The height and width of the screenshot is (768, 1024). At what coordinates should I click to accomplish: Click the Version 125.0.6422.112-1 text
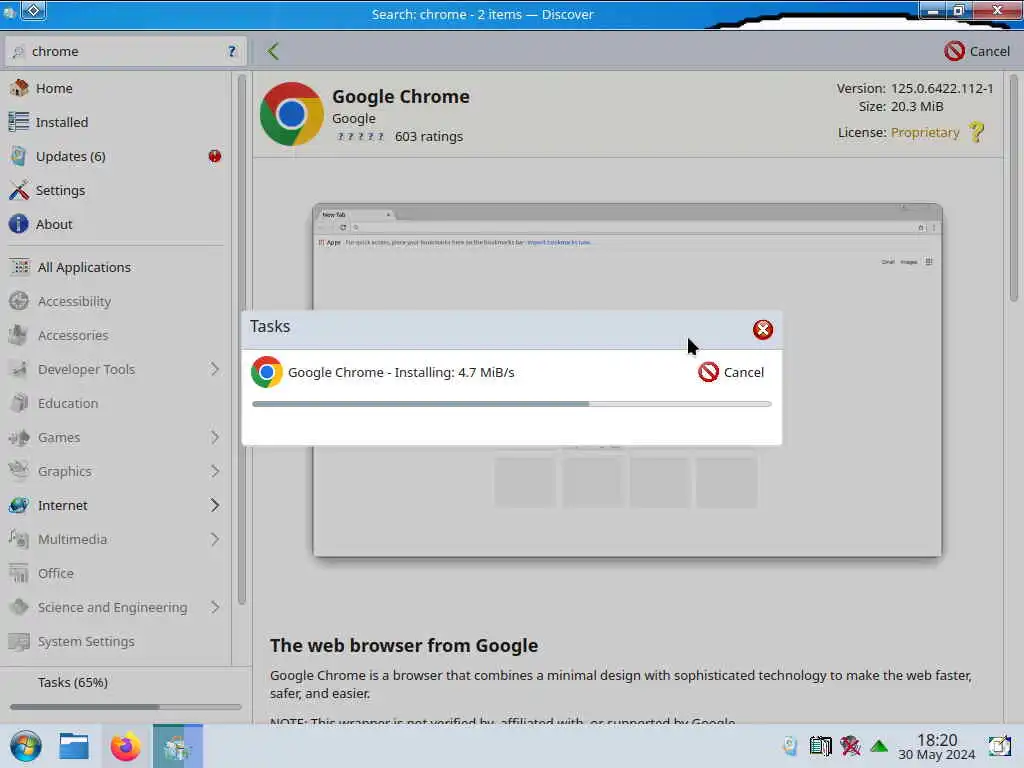915,88
